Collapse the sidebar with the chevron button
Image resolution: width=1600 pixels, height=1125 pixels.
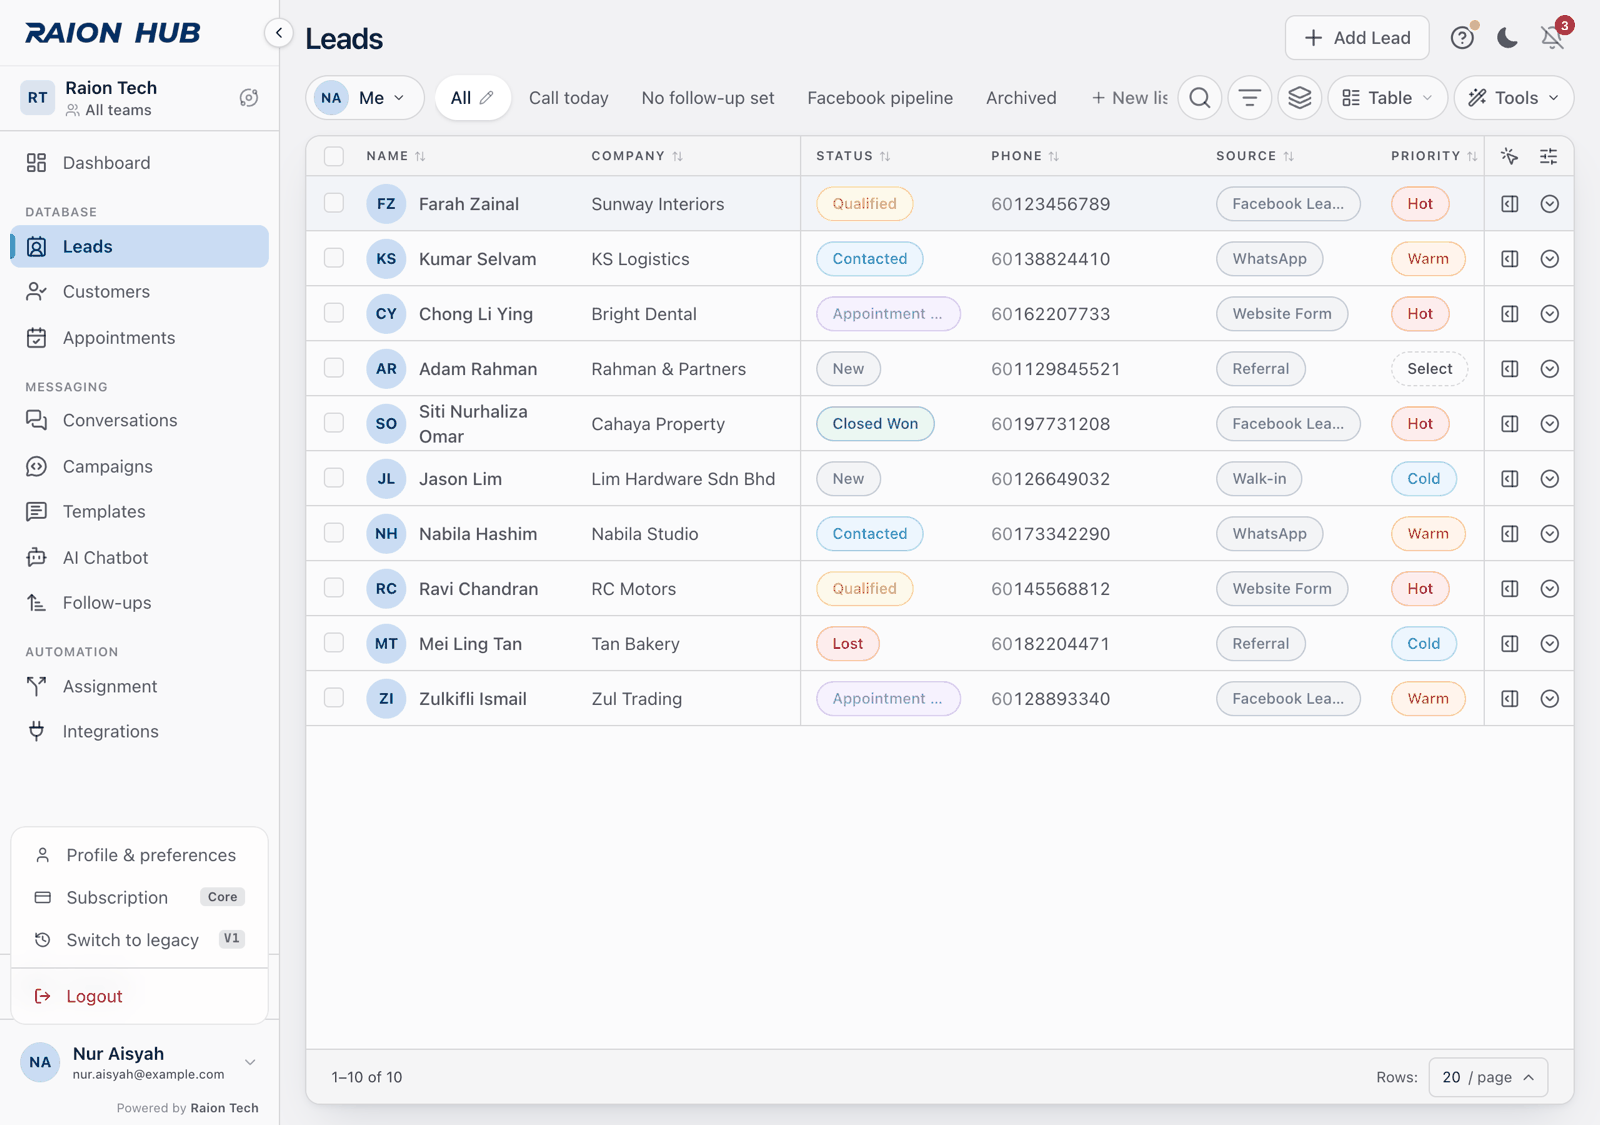(279, 33)
